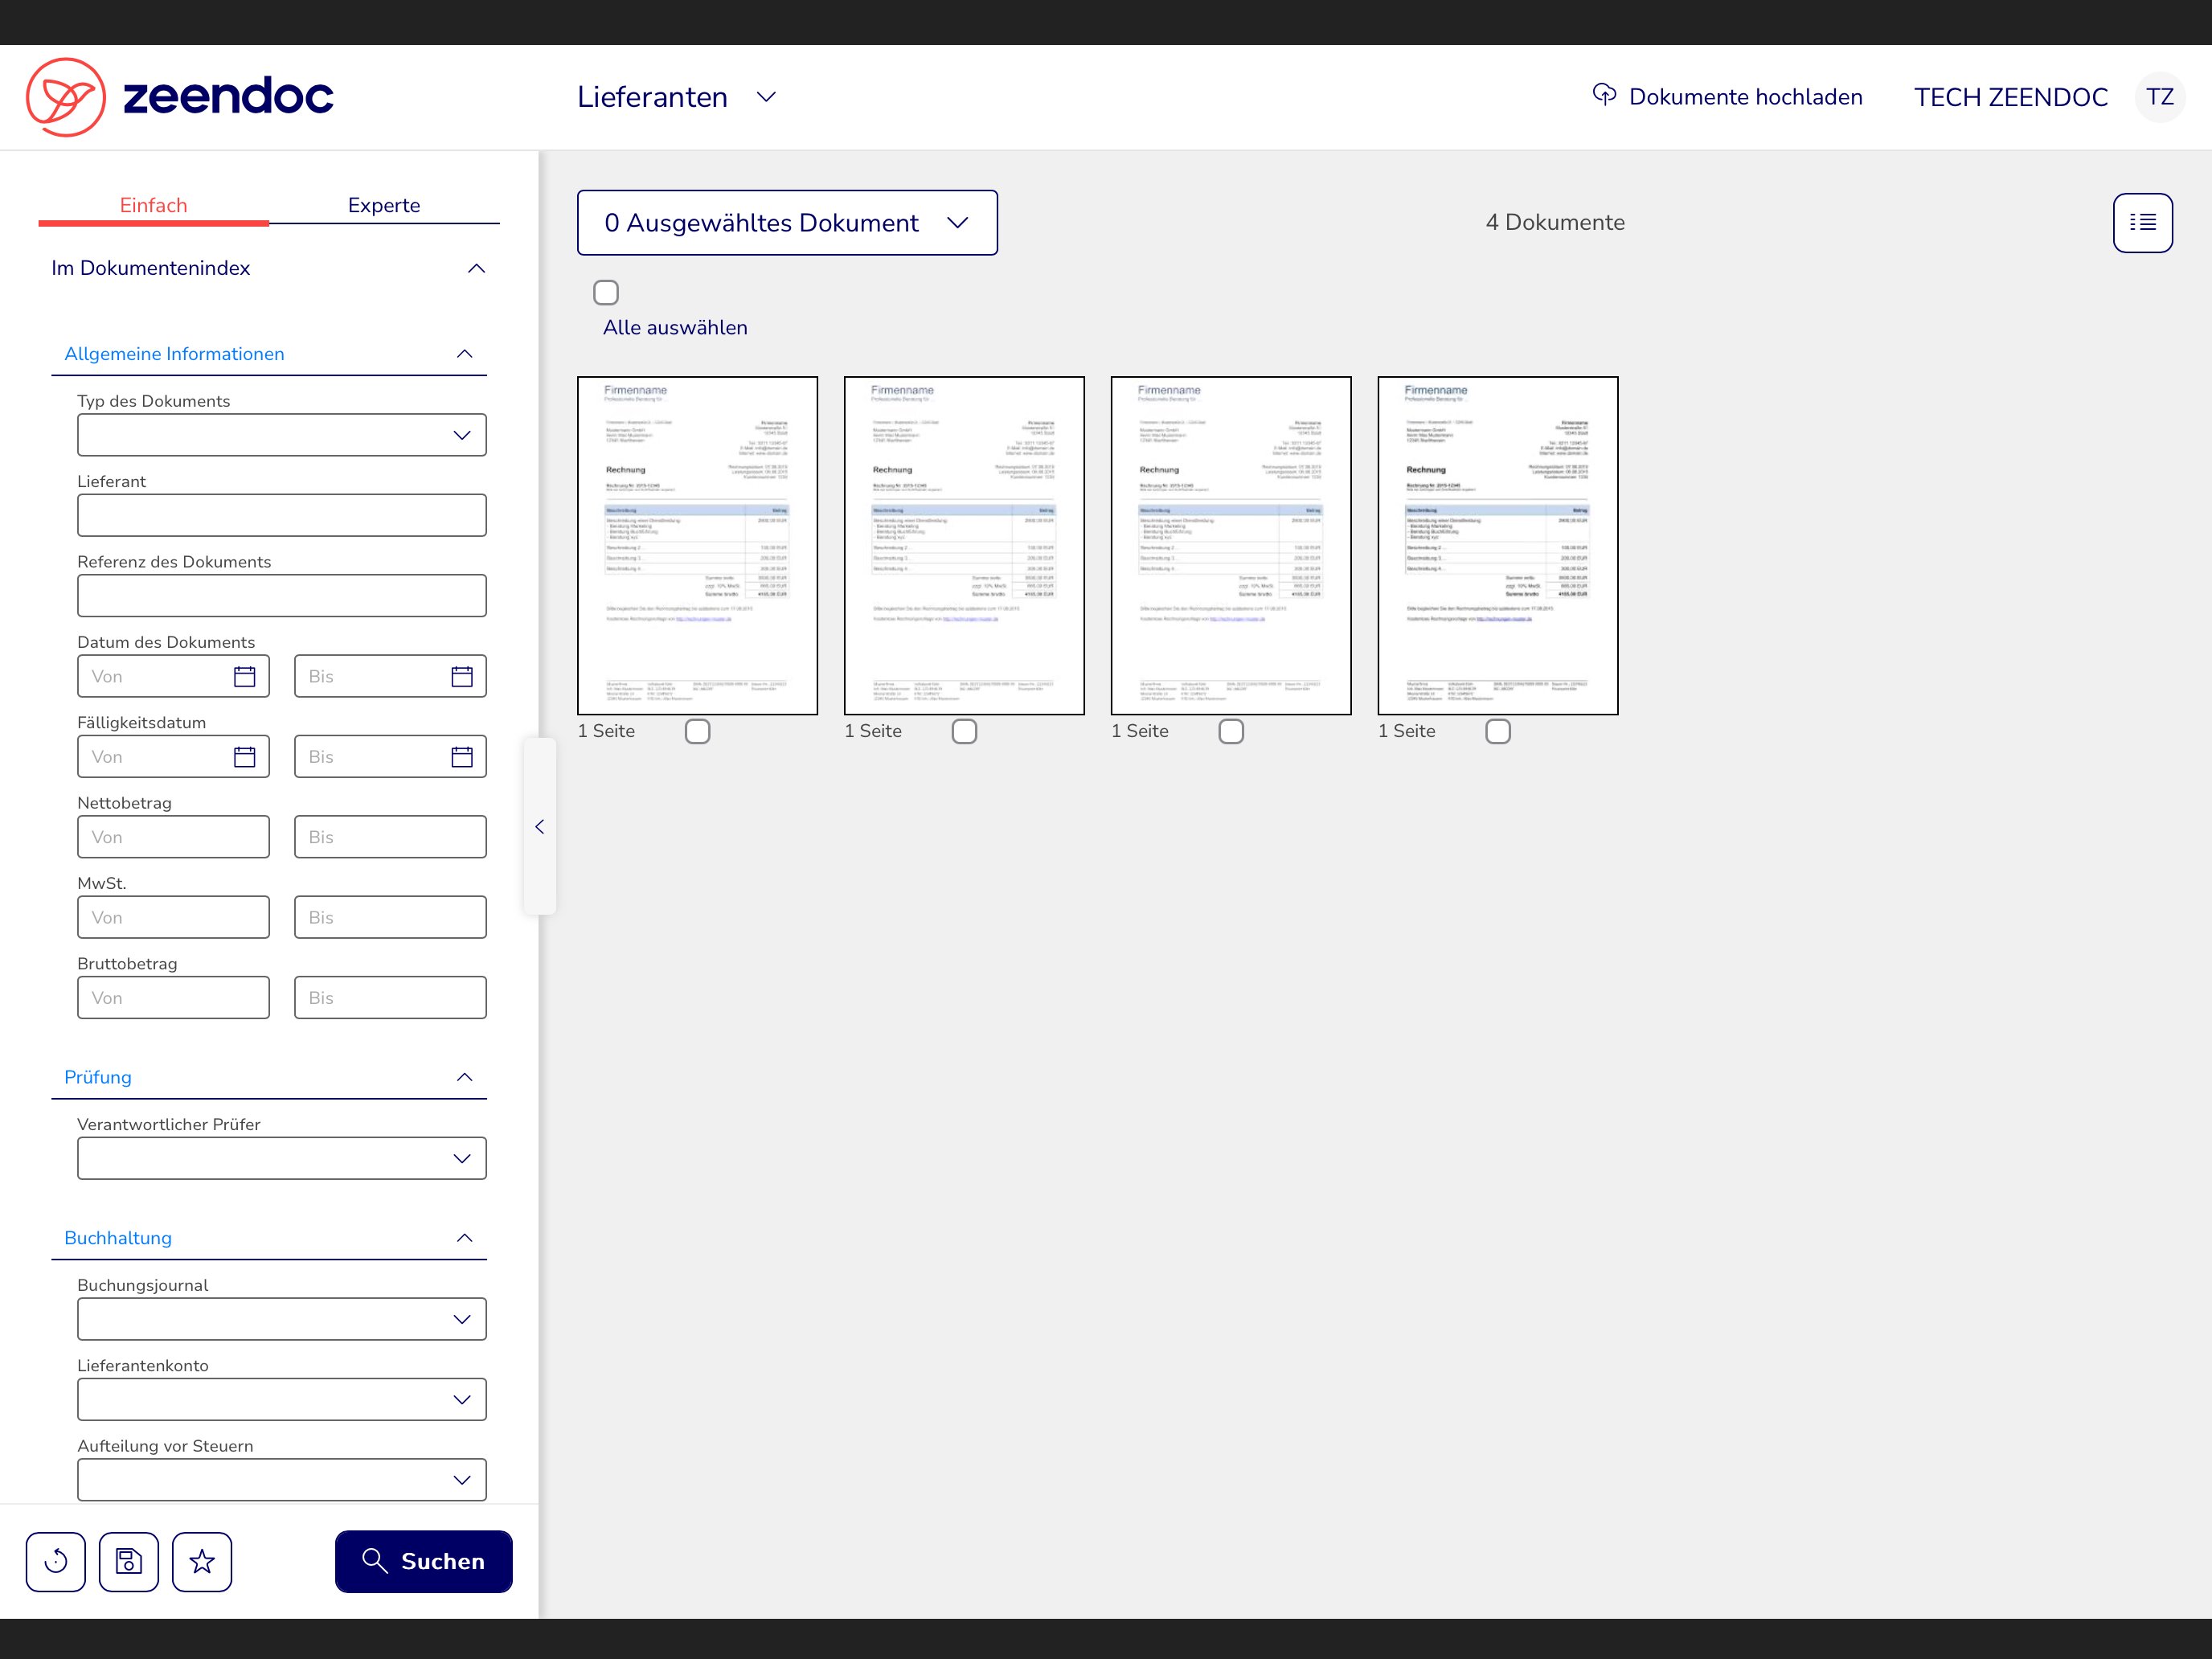Click the favorites star icon button
Viewport: 2212px width, 1659px height.
click(x=202, y=1561)
